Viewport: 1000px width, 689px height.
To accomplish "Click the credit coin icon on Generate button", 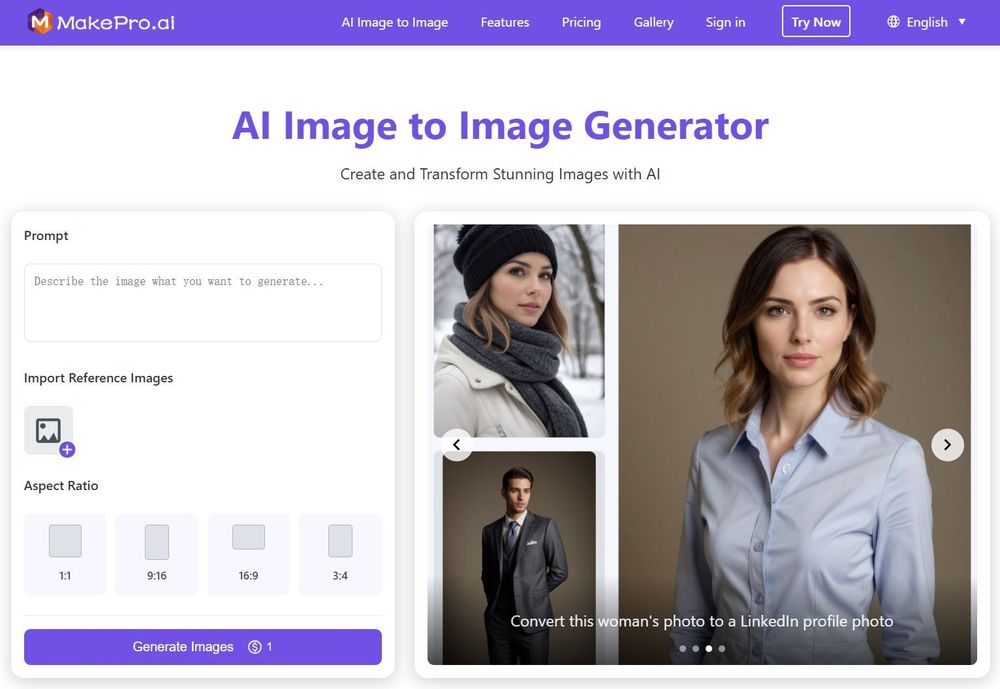I will [255, 647].
